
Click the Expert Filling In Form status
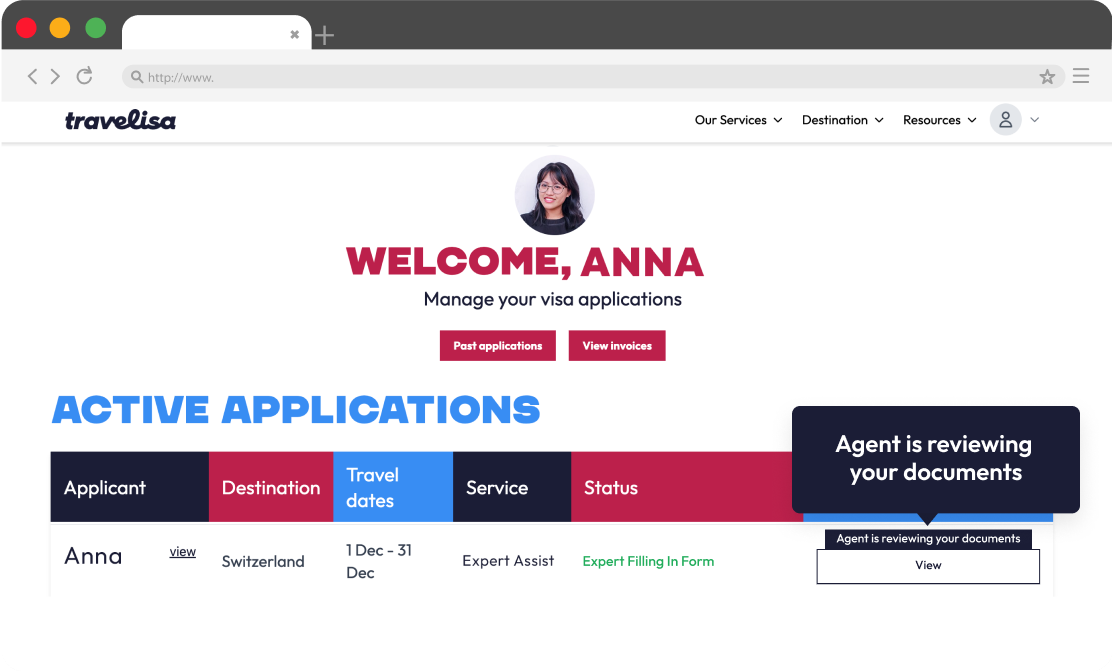point(648,561)
